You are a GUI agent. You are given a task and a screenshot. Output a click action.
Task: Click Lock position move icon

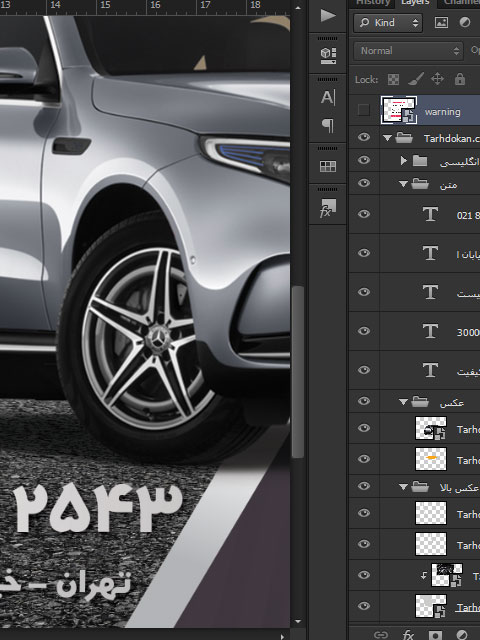[438, 79]
